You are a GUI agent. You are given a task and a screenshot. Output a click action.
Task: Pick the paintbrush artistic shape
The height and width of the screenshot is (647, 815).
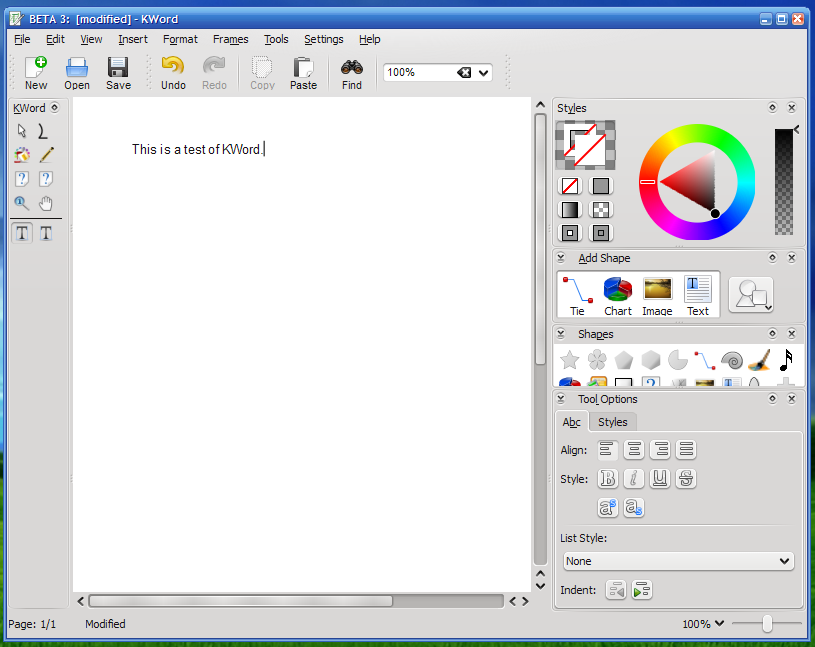[759, 360]
